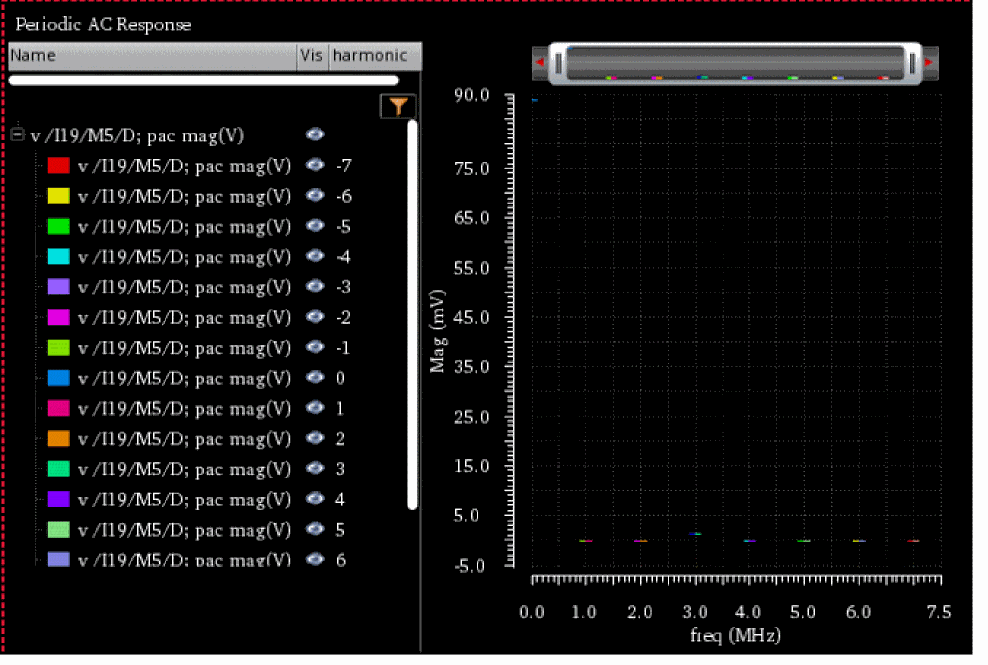
Task: Sort by the Name column header
Action: tap(150, 56)
